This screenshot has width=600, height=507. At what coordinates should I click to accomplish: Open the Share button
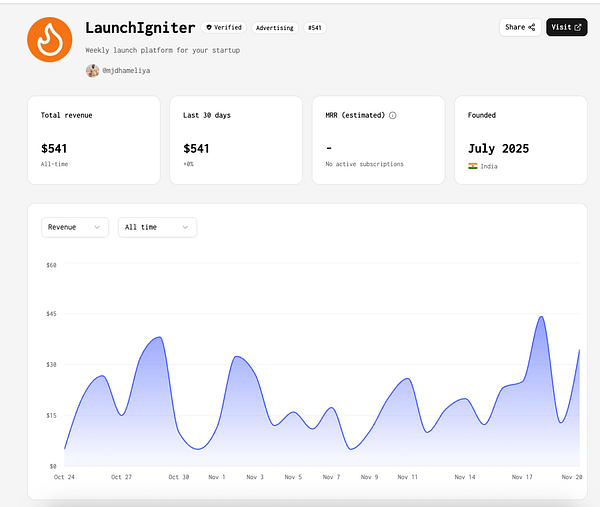520,27
